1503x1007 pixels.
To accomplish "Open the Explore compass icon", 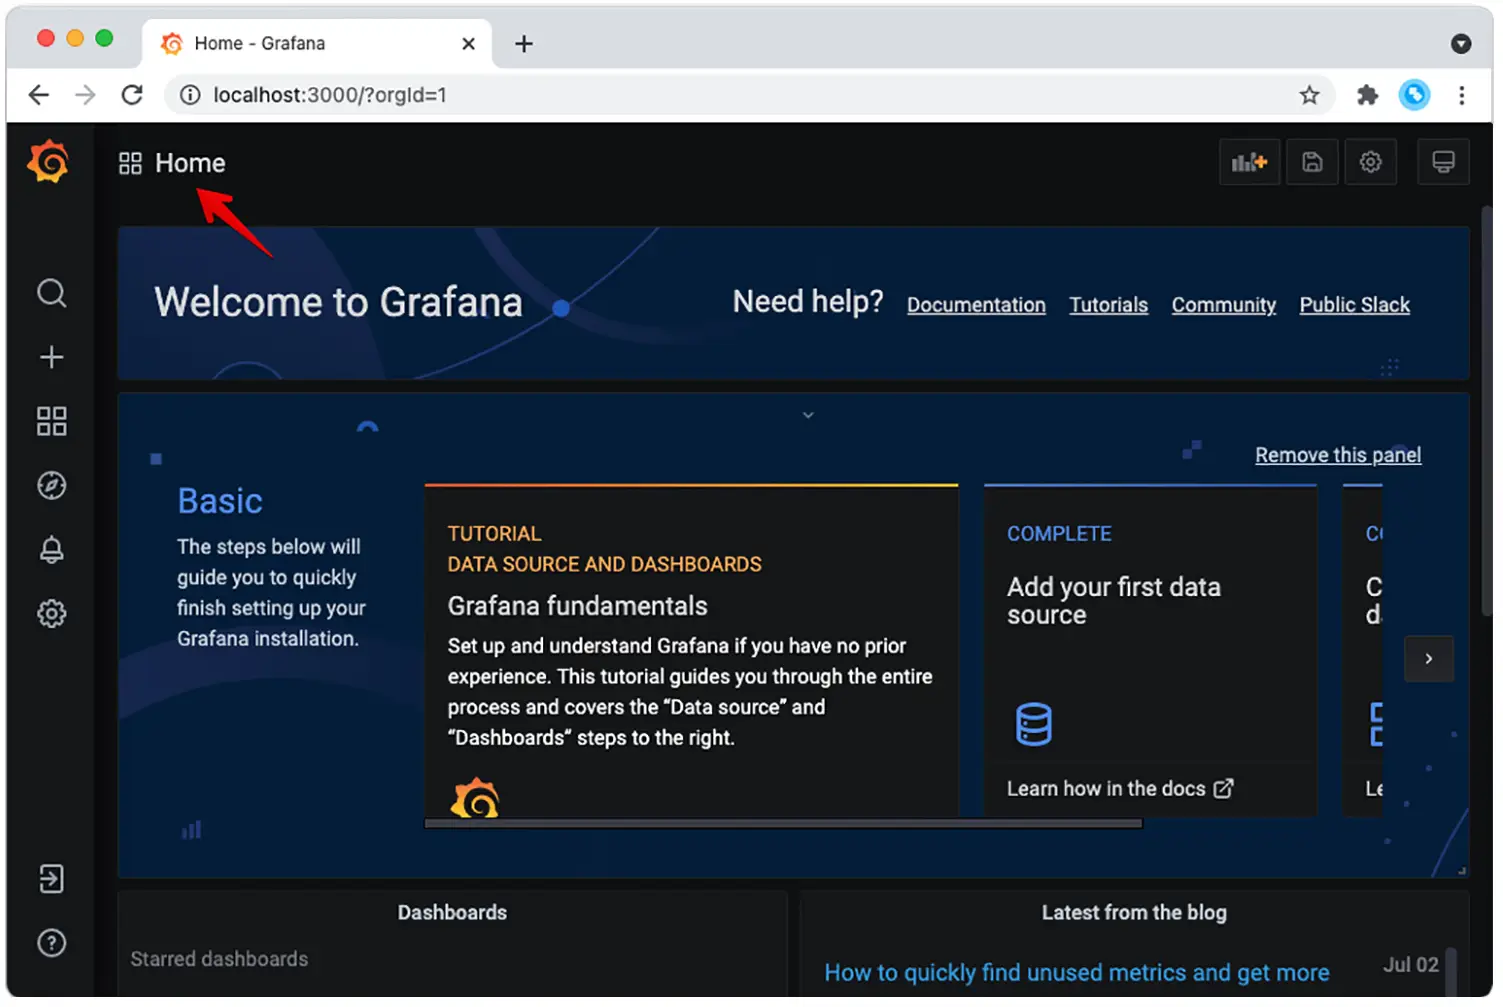I will click(x=51, y=486).
